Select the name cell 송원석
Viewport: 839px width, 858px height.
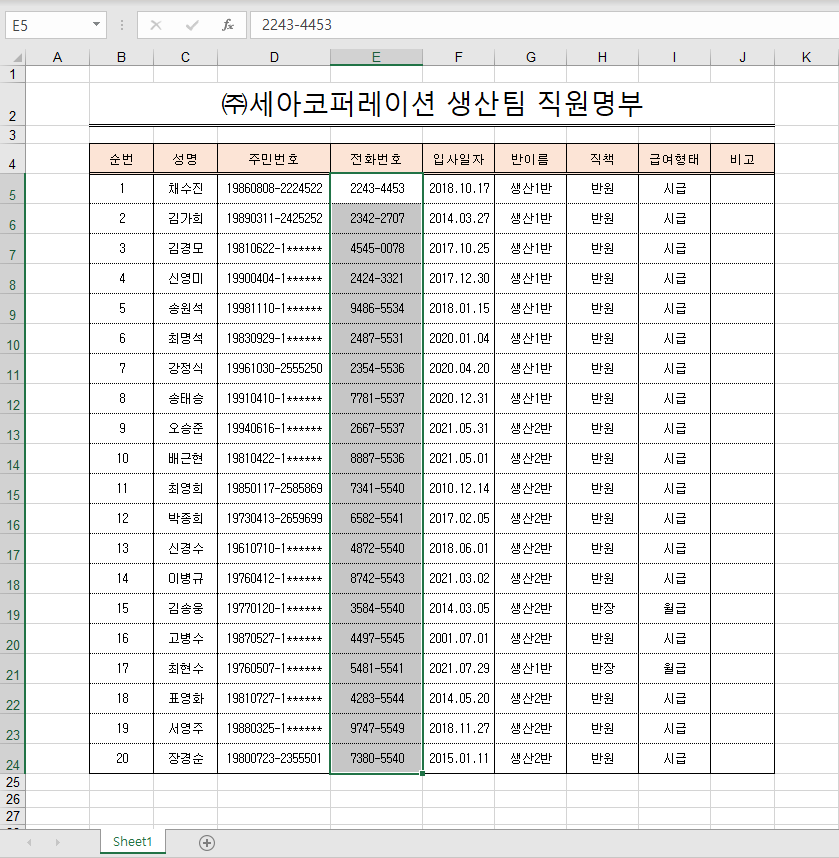(x=185, y=309)
